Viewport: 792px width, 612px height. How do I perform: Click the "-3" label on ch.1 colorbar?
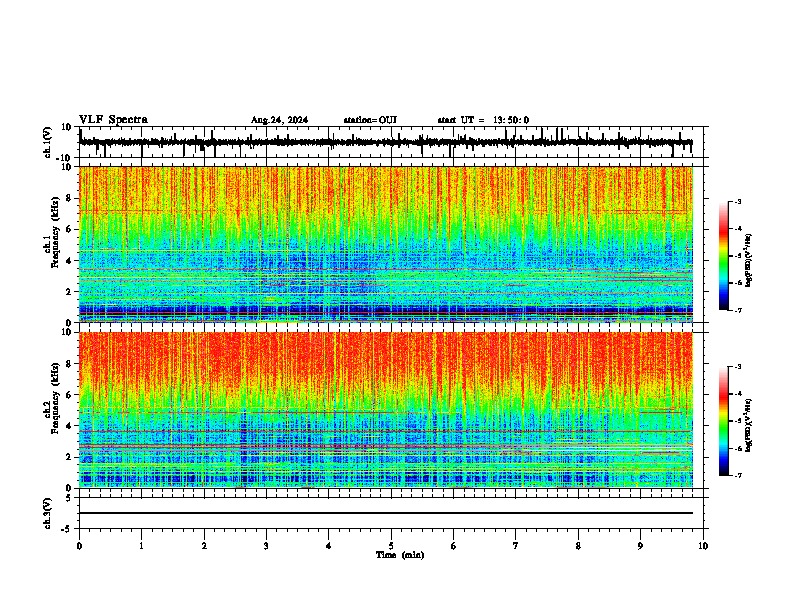737,201
